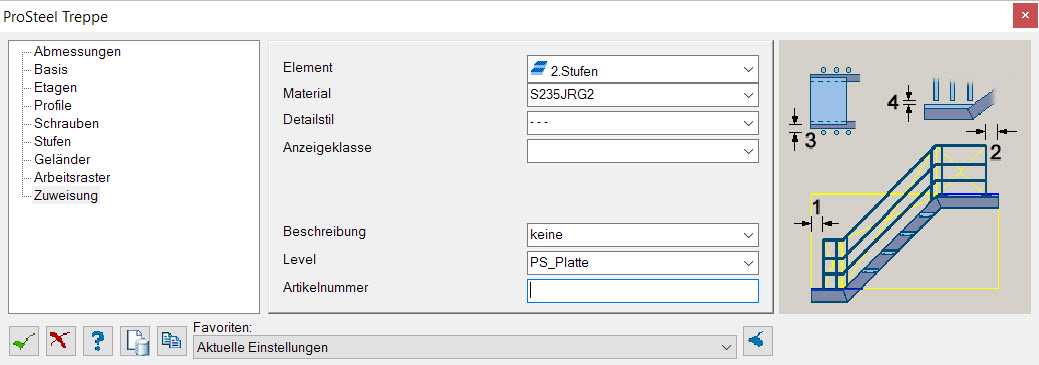Screen dimensions: 1039x365
Task: Expand the Material dropdown S235JRG2
Action: [x=642, y=95]
